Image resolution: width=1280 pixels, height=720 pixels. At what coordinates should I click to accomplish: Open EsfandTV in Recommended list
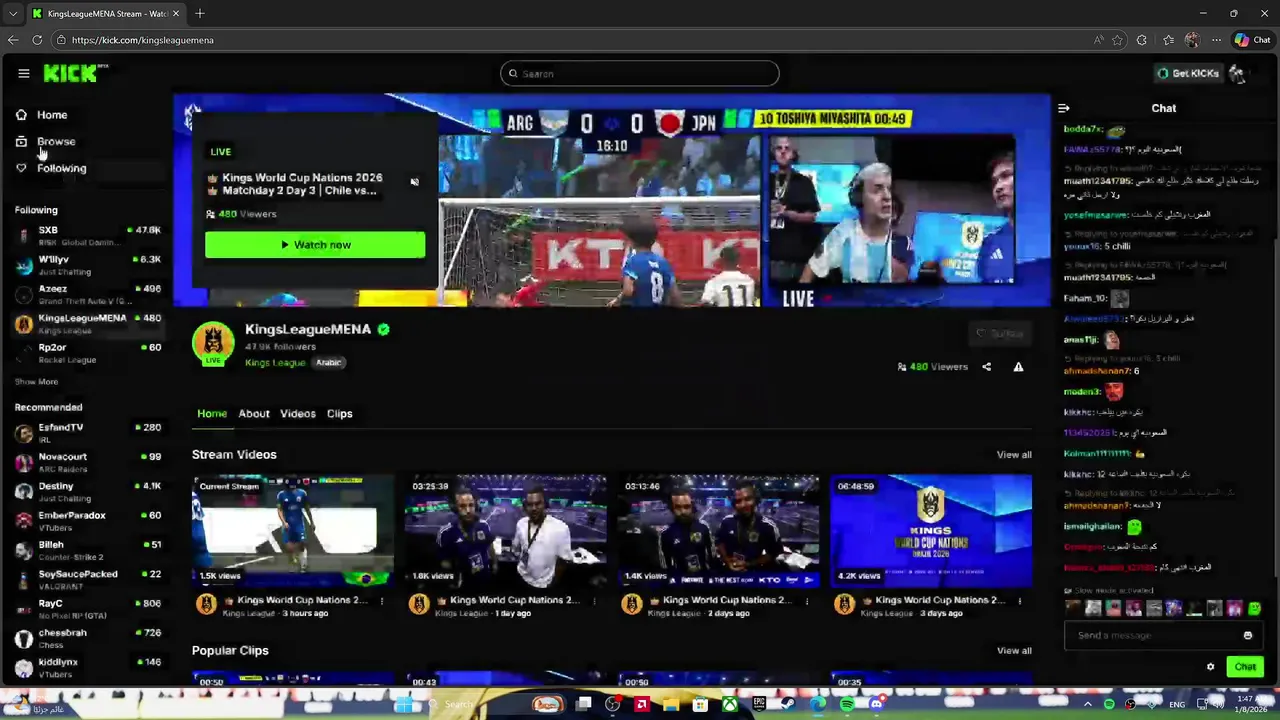click(x=88, y=433)
